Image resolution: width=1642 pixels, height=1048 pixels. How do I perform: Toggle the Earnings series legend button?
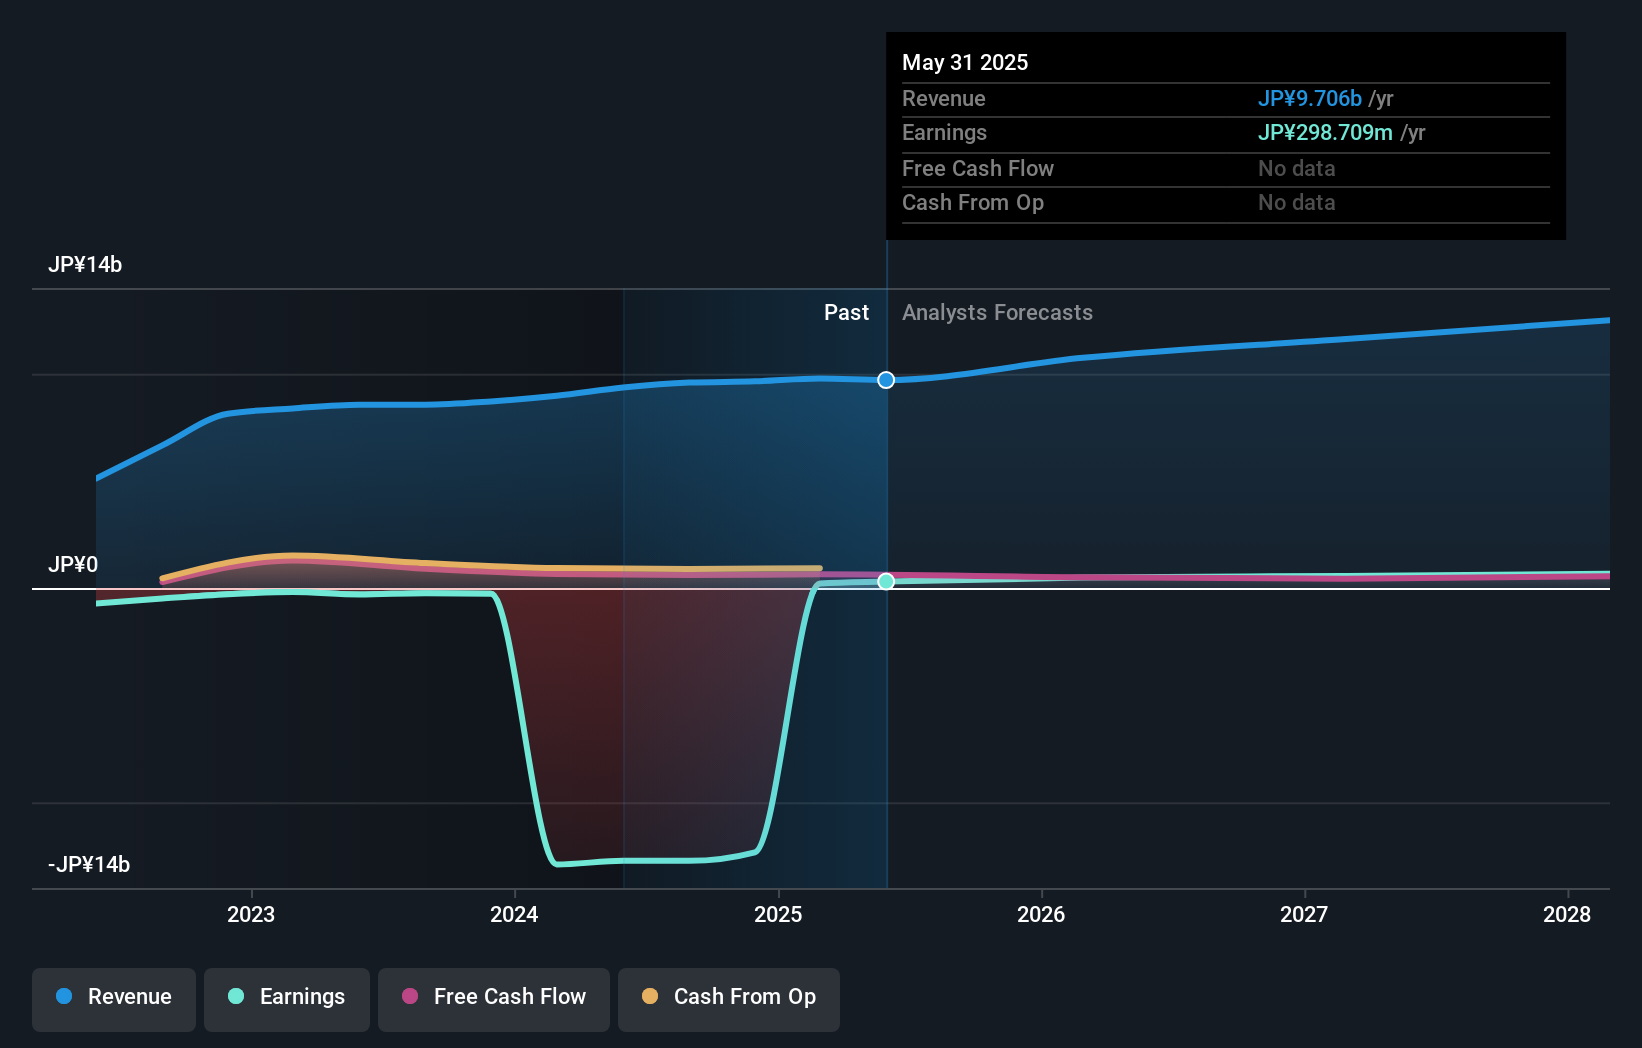287,999
